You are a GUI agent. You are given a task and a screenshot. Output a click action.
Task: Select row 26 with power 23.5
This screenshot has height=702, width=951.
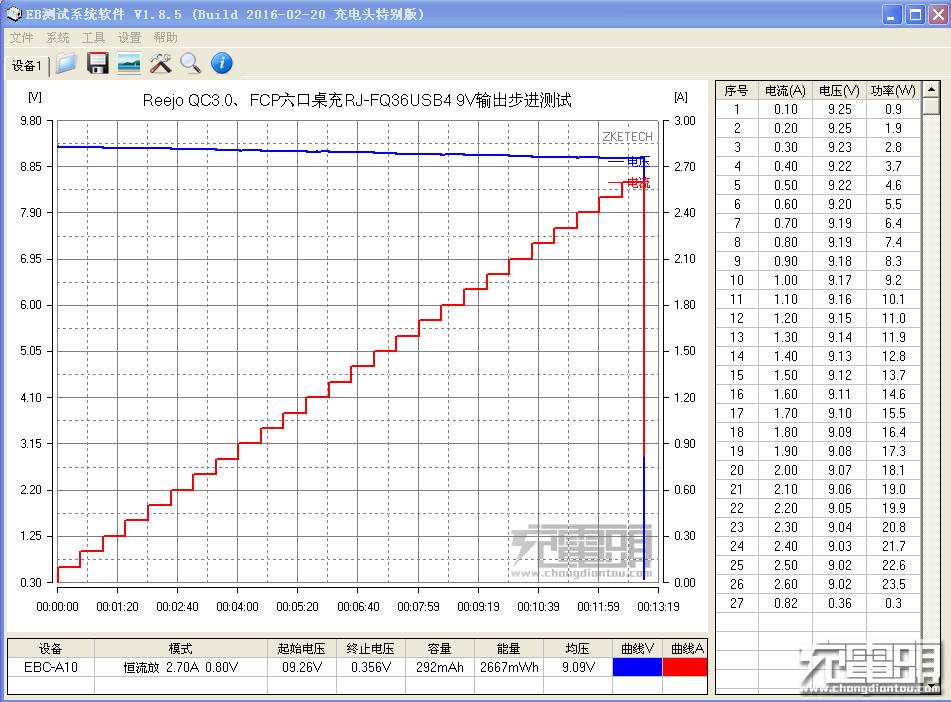pos(818,584)
